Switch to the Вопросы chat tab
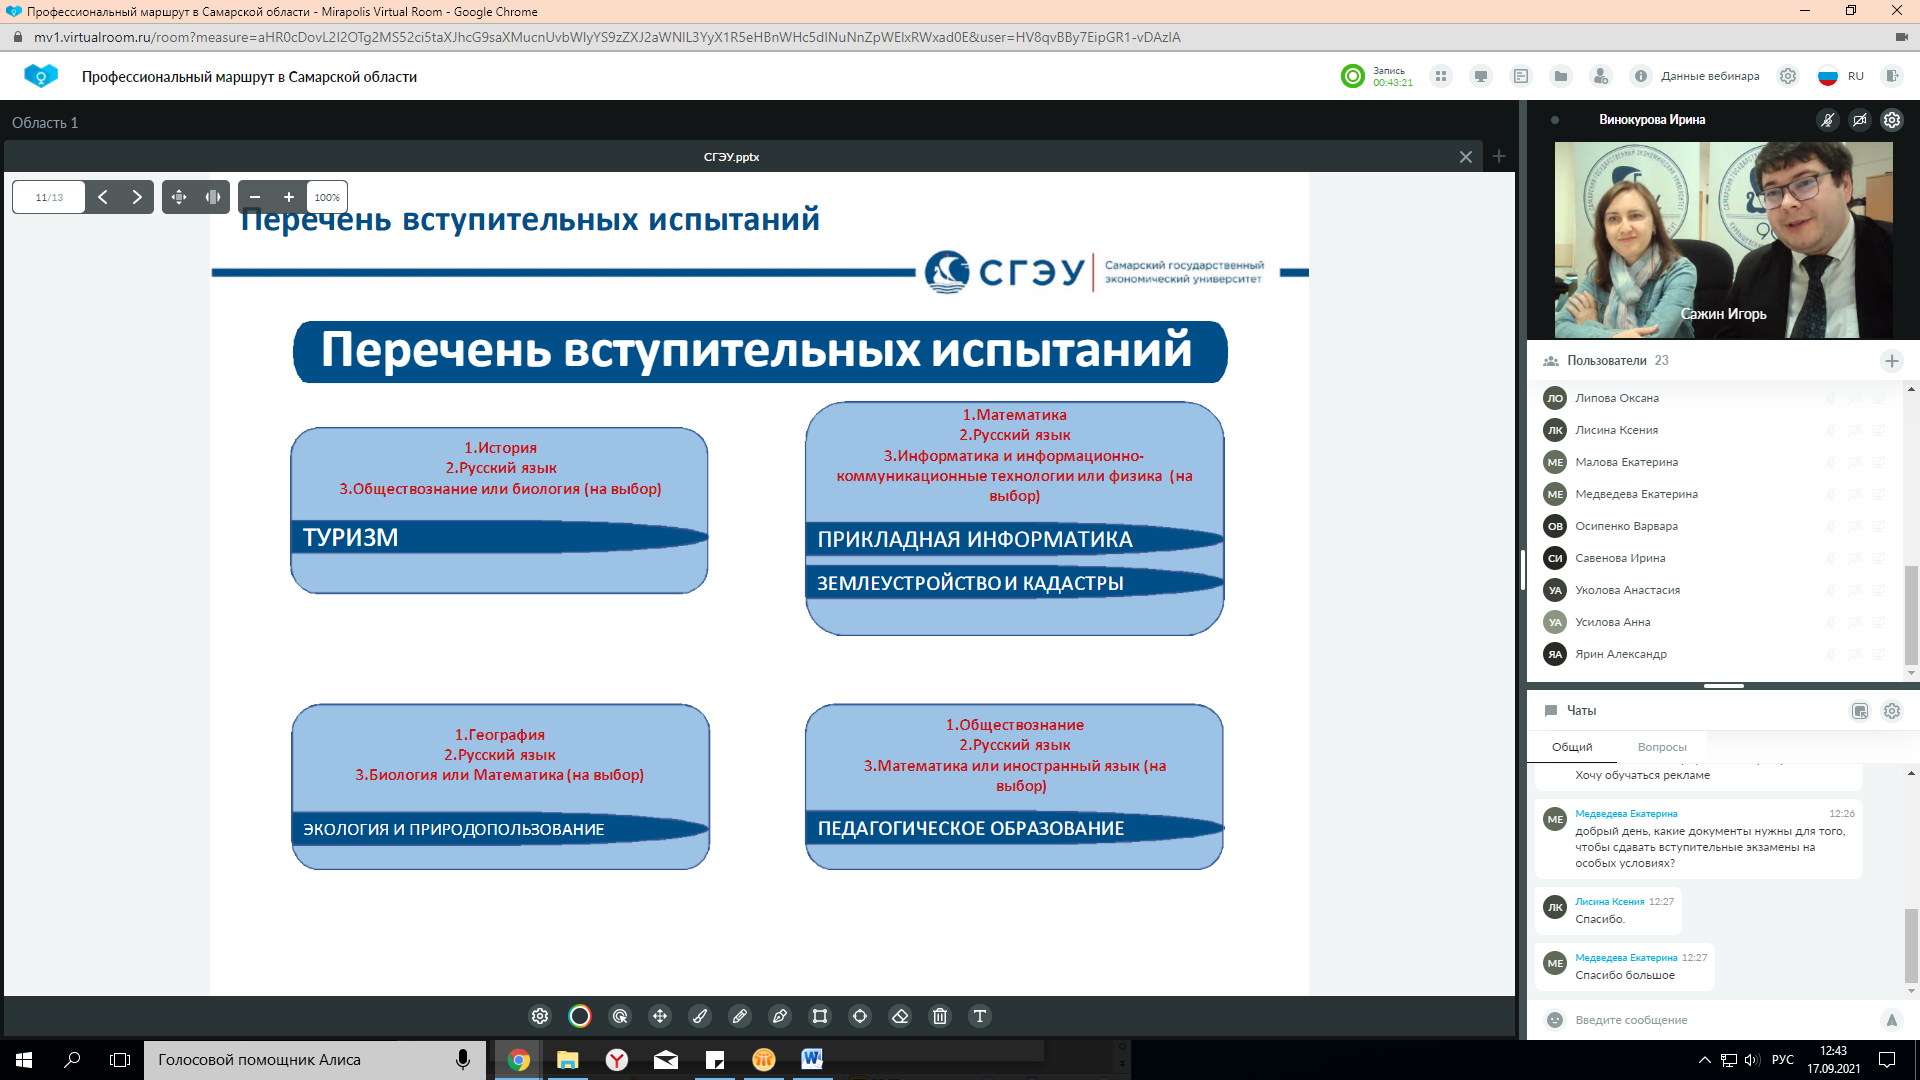Viewport: 1920px width, 1080px height. (x=1661, y=747)
